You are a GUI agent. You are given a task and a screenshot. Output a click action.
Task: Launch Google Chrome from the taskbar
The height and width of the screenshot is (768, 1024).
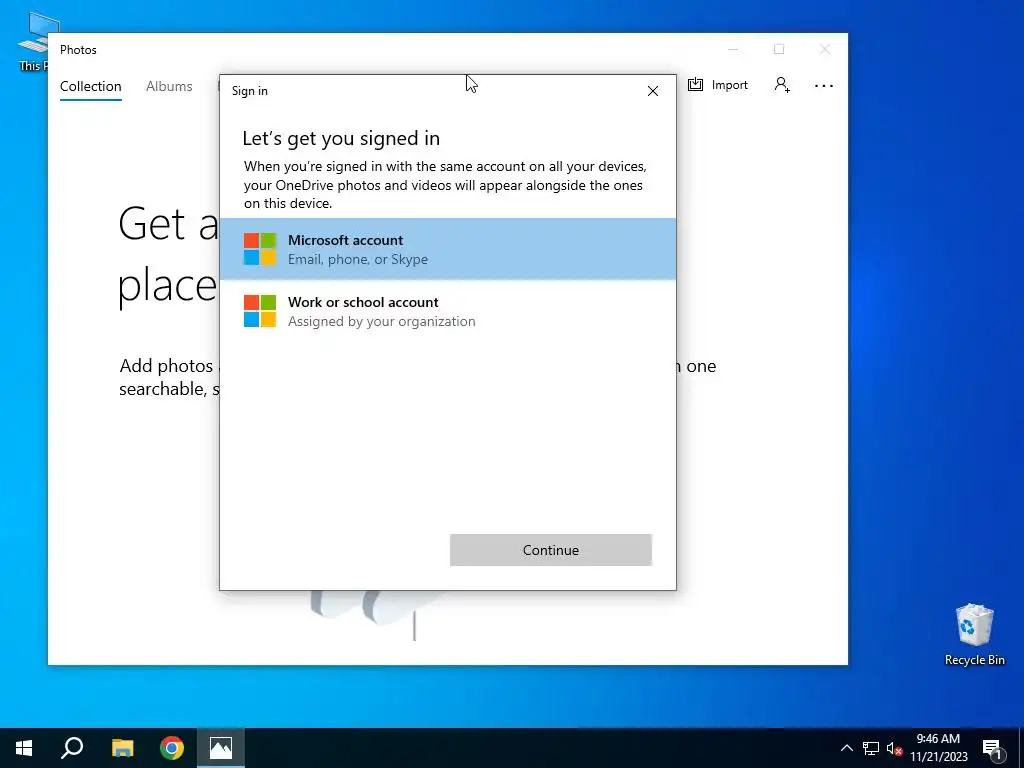click(172, 748)
